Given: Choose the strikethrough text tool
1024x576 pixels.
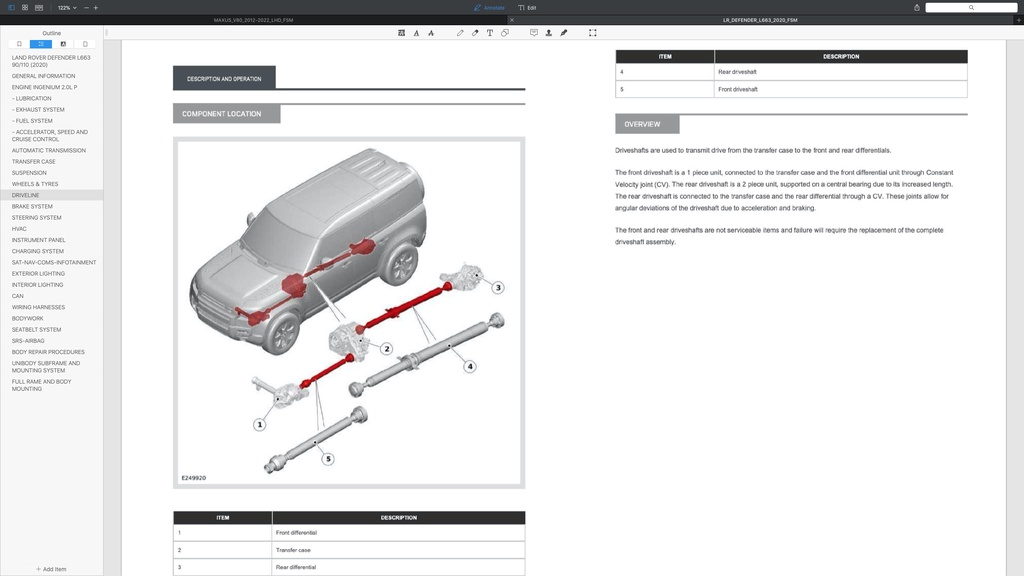Looking at the screenshot, I should [x=430, y=33].
